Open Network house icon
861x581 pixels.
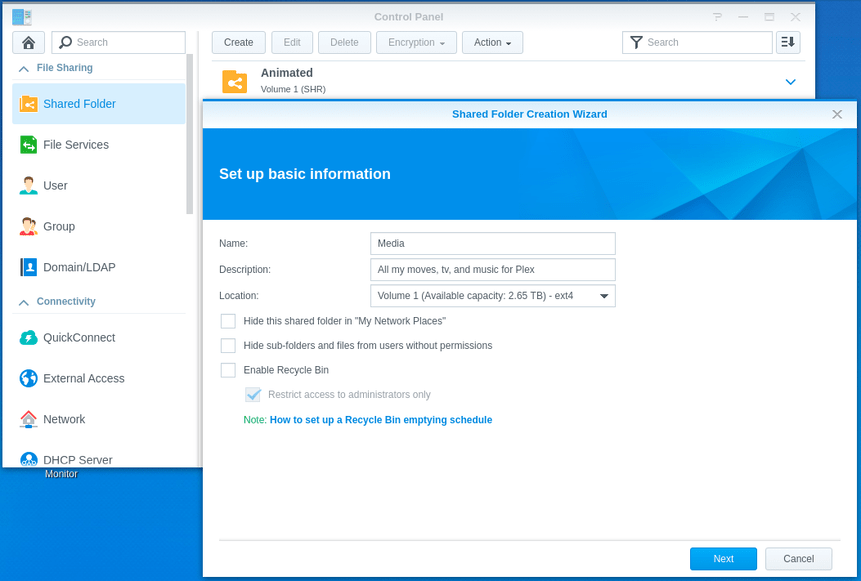29,419
